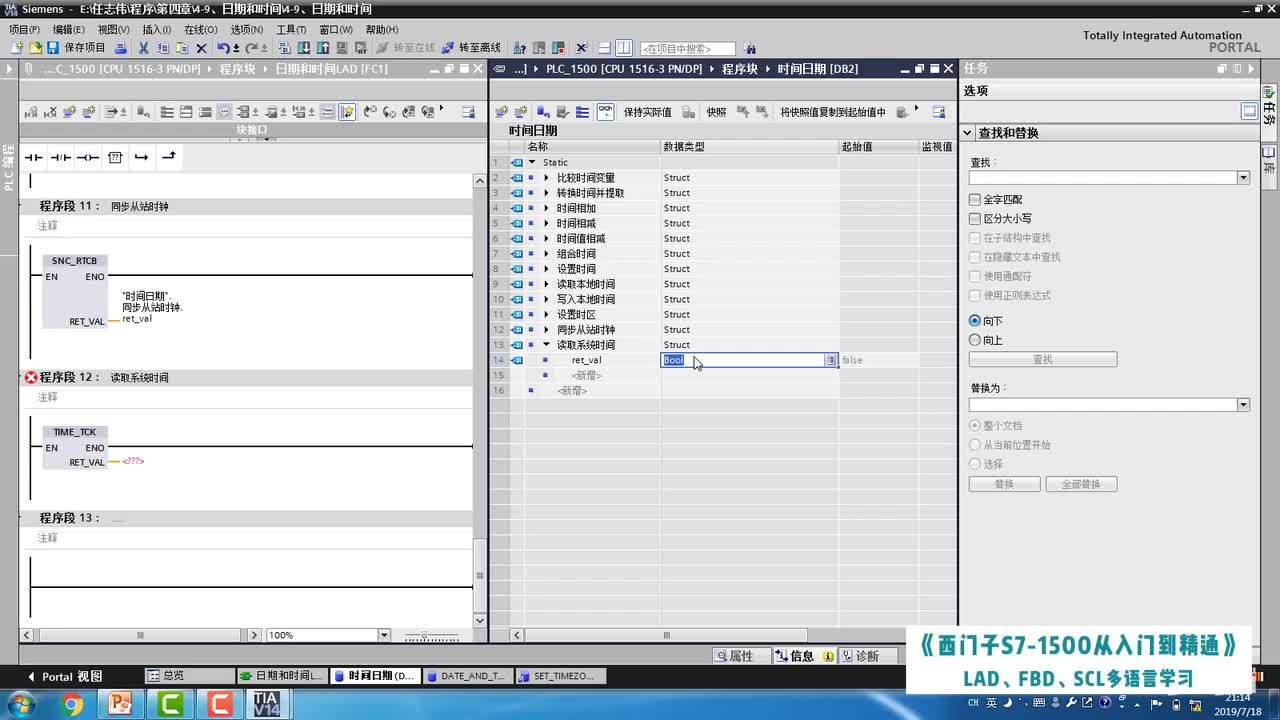This screenshot has height=720, width=1280.
Task: Expand the 转换时间并提取 struct row
Action: (x=546, y=193)
